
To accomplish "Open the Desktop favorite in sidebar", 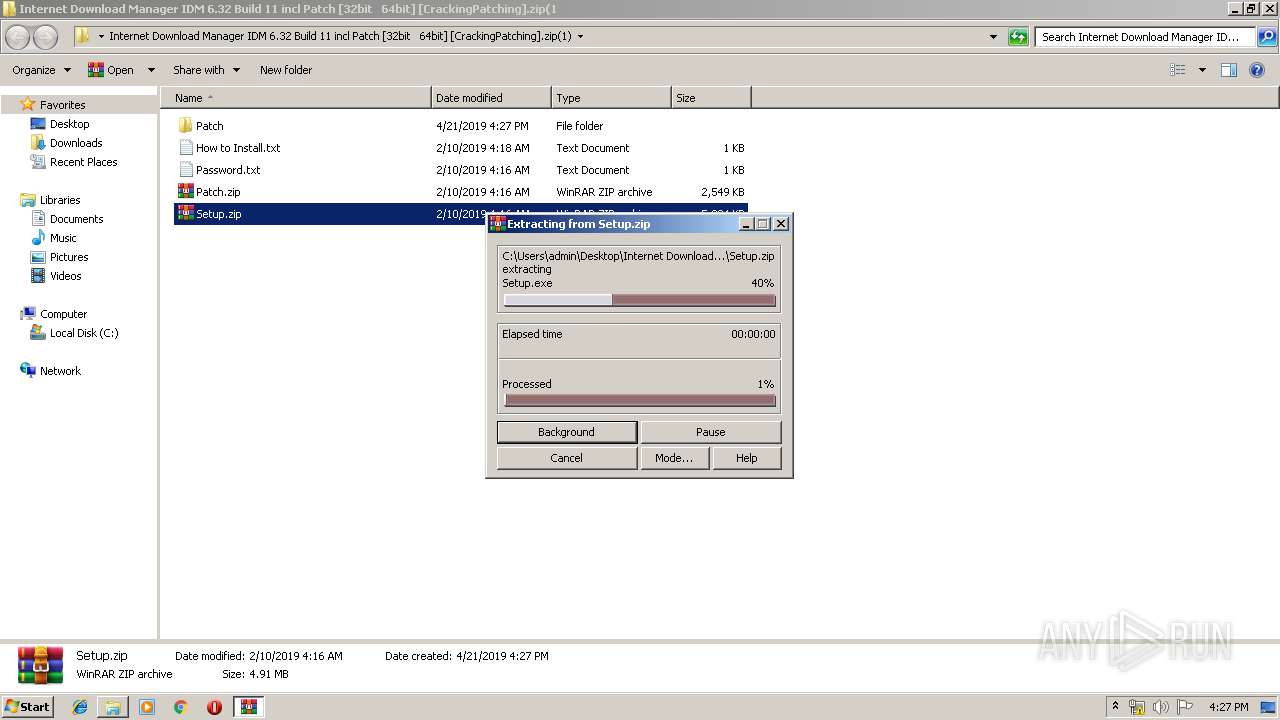I will click(x=69, y=124).
